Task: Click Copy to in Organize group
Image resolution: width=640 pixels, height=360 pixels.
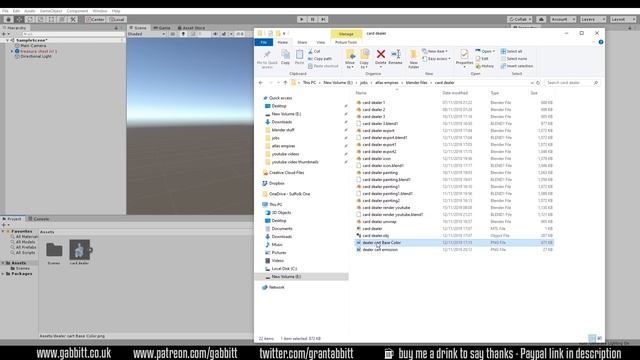Action: coord(364,59)
